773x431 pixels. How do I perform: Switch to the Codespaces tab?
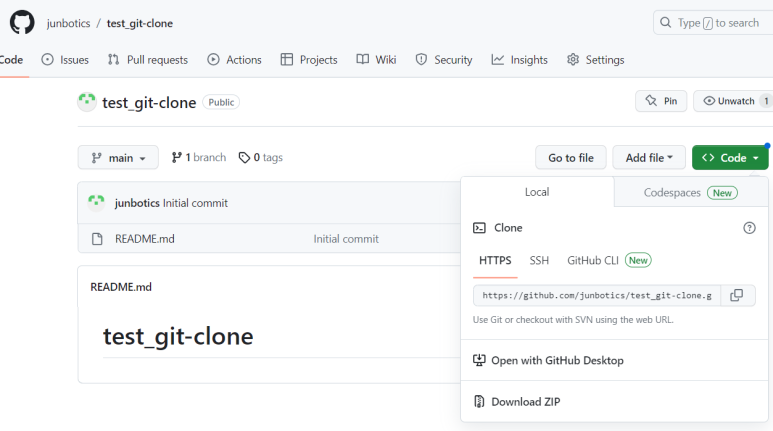pos(691,192)
